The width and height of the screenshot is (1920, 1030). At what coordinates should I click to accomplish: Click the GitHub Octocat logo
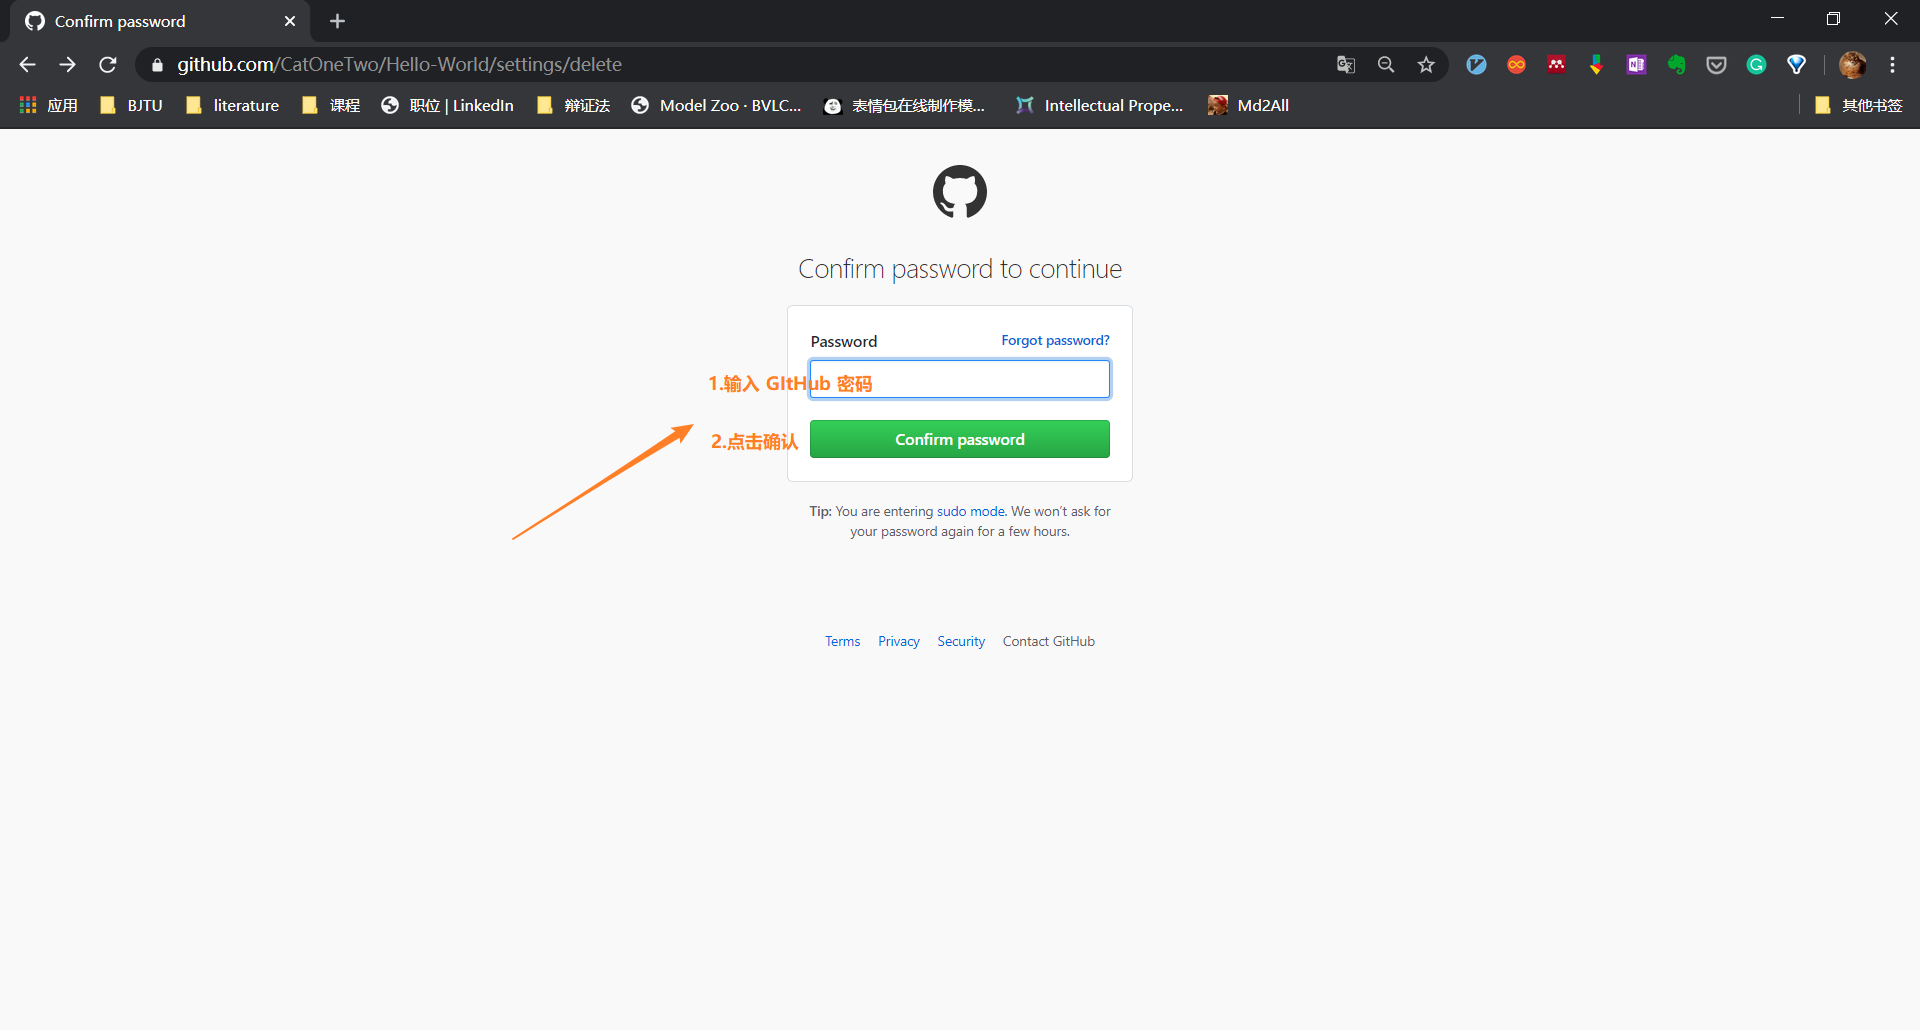(960, 192)
